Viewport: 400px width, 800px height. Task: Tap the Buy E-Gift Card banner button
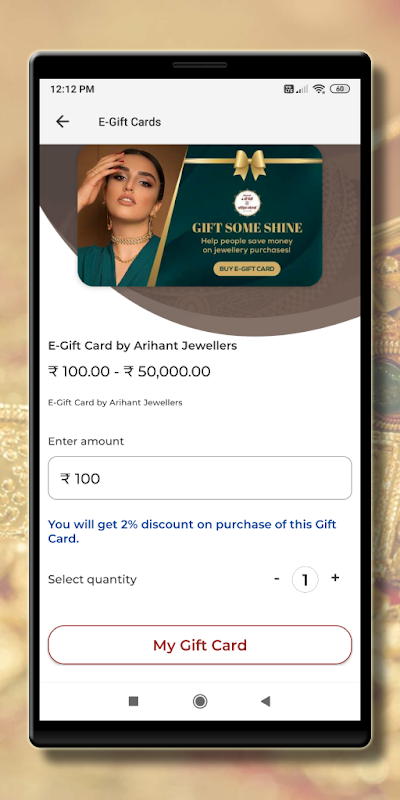tap(247, 269)
